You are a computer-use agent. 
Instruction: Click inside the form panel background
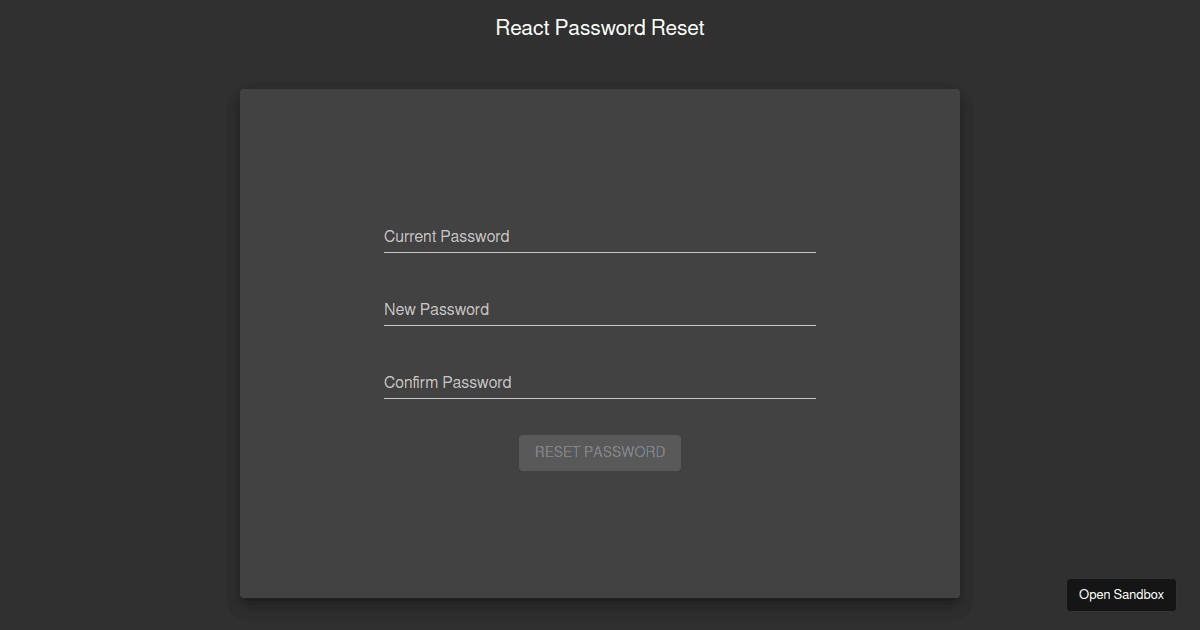point(600,540)
